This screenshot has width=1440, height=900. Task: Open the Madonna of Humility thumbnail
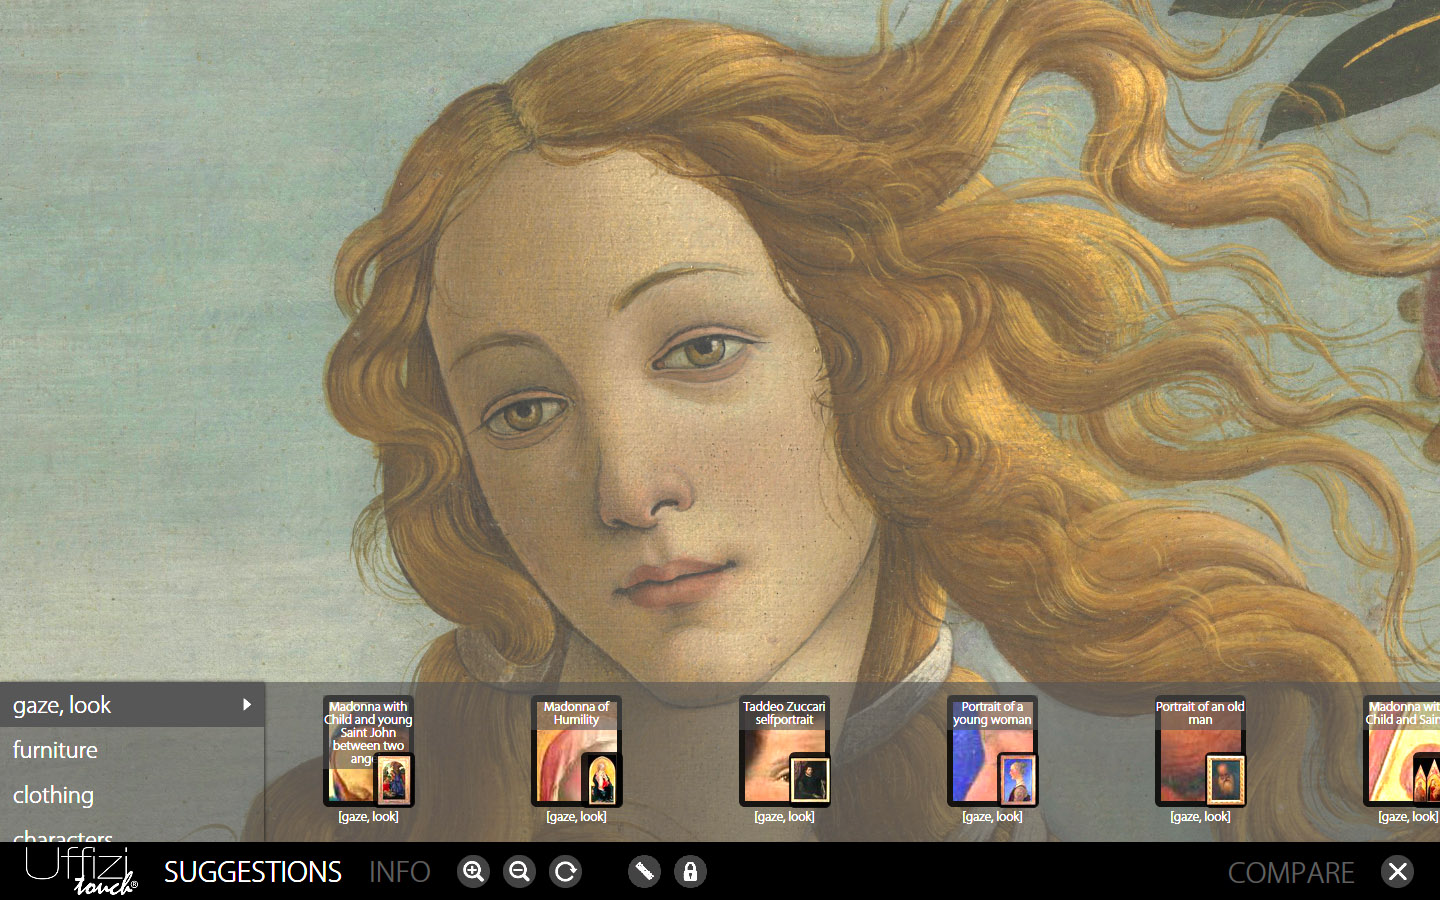pyautogui.click(x=576, y=751)
